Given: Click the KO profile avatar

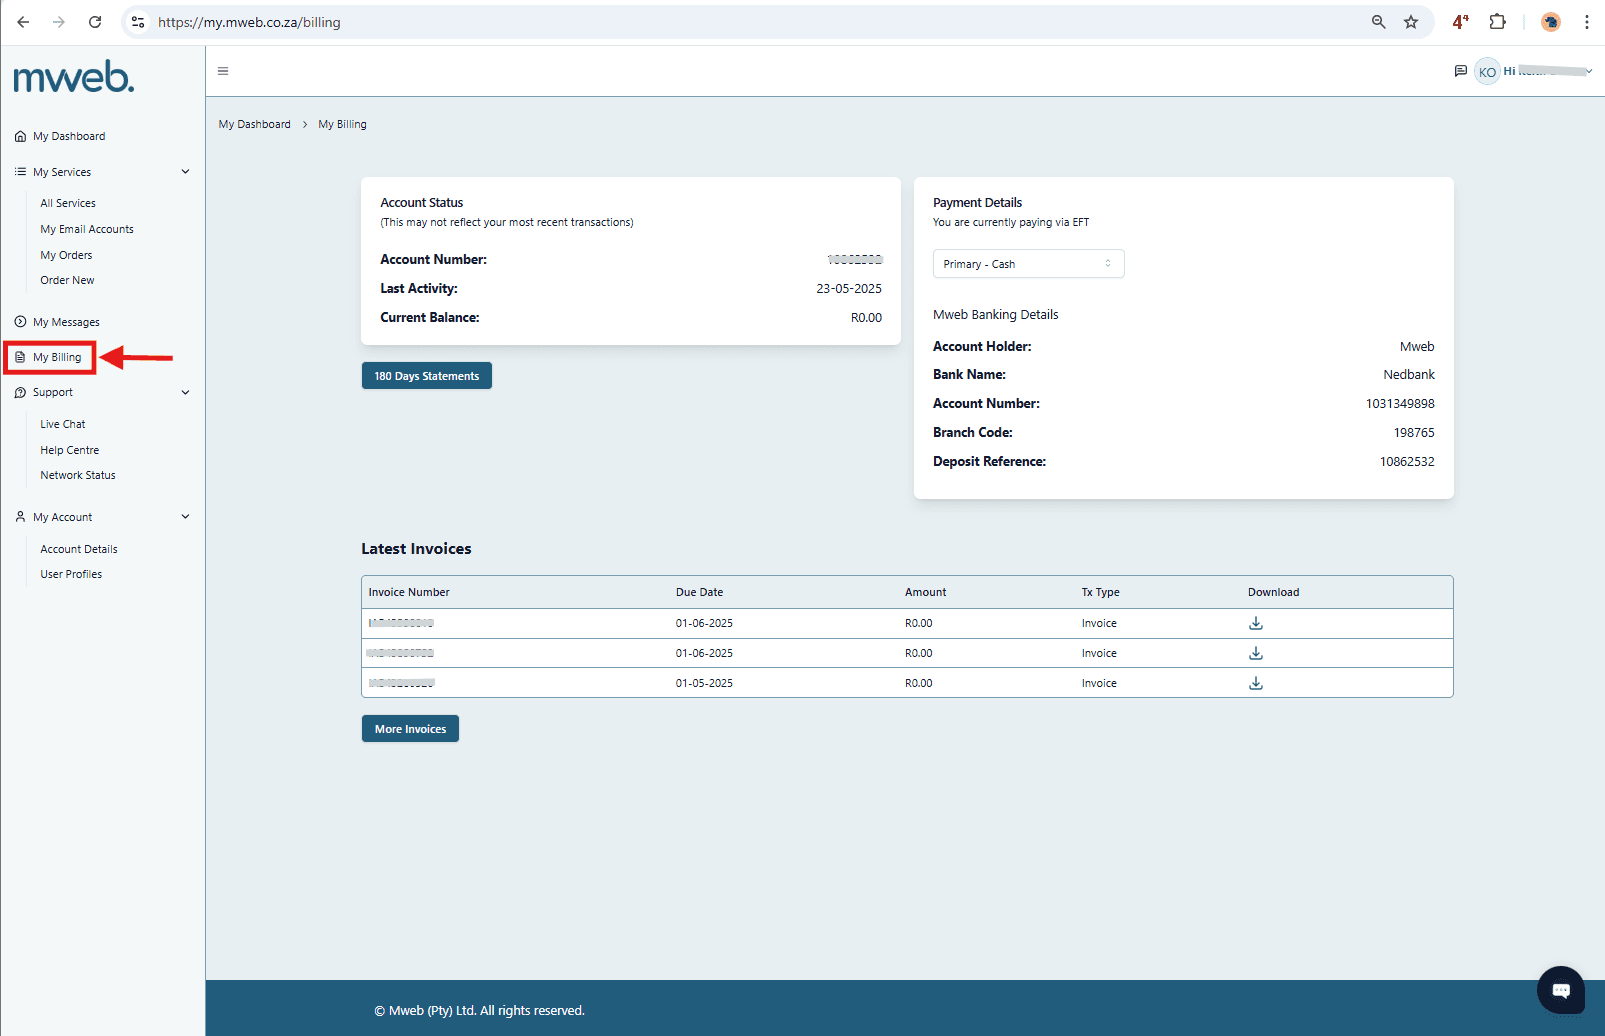Looking at the screenshot, I should click(x=1487, y=71).
